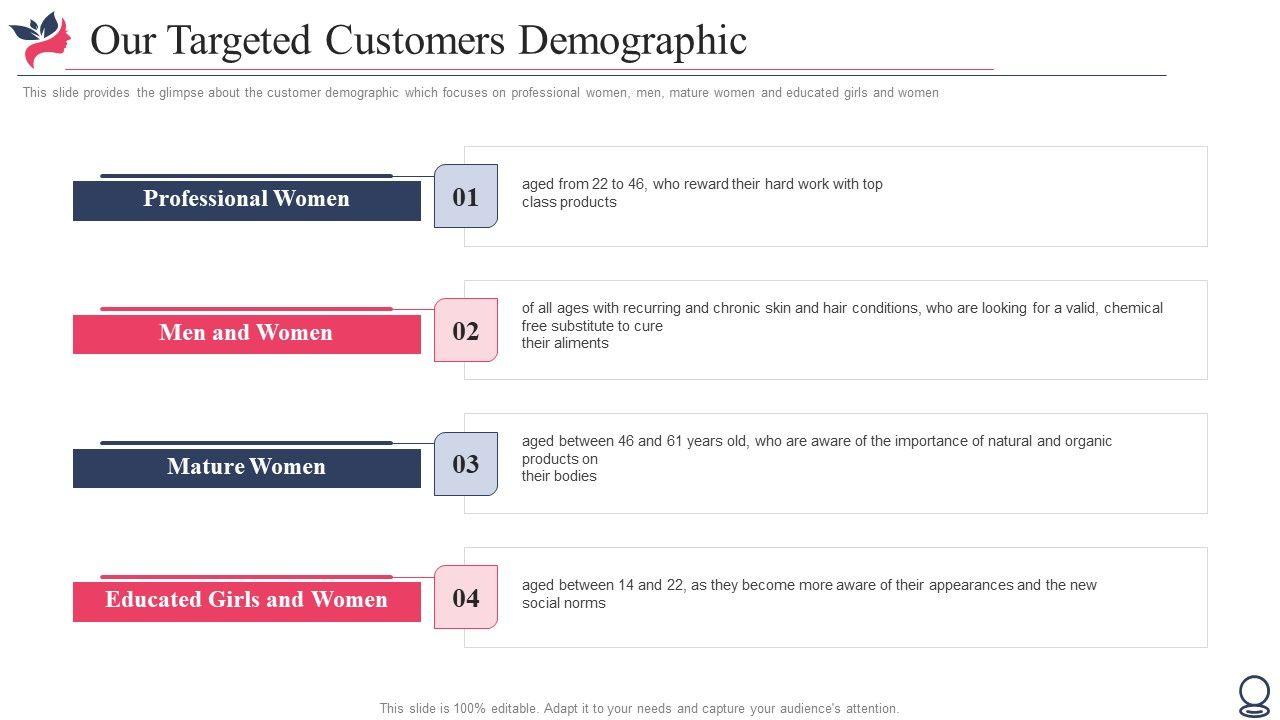Select the text about ages 14 and 22
The image size is (1280, 720).
809,594
